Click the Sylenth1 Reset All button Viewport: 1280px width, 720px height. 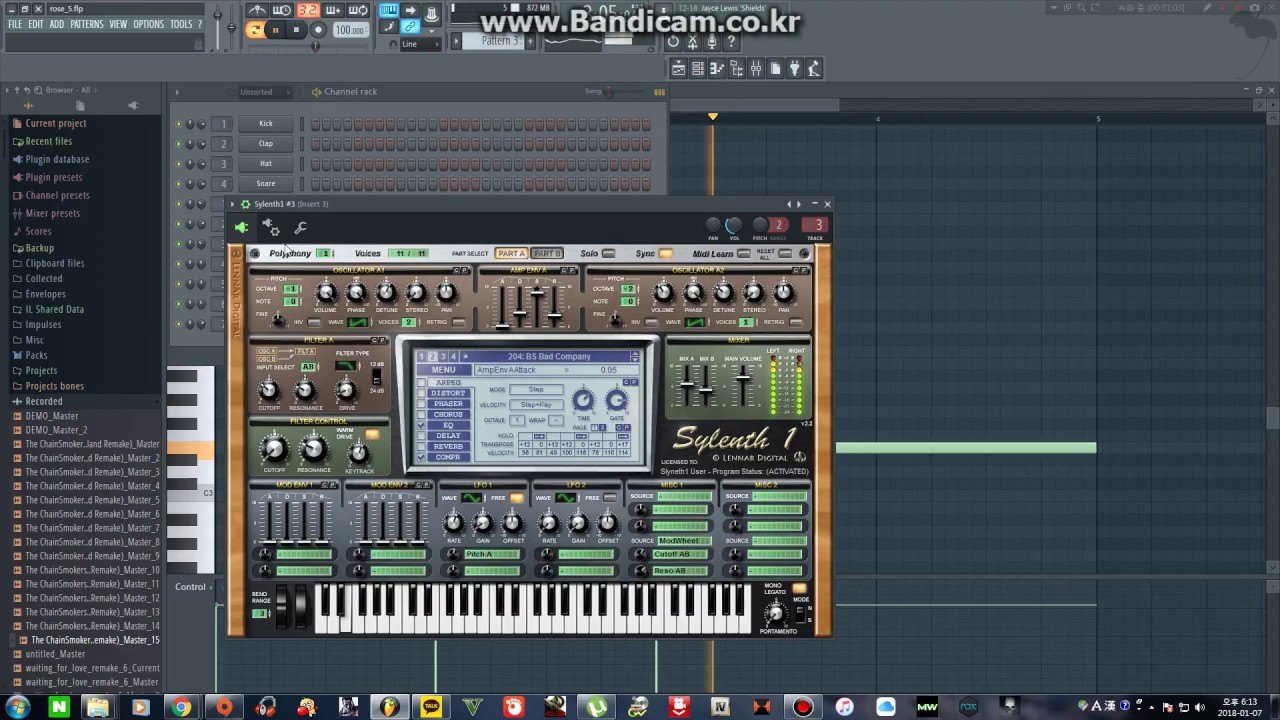786,254
